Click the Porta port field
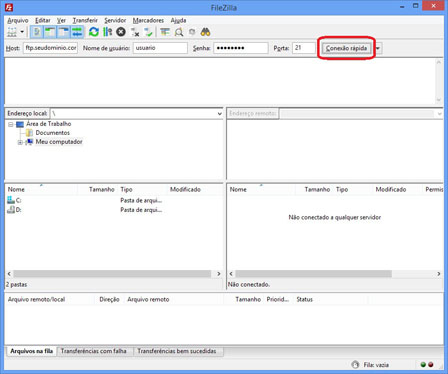This screenshot has height=374, width=448. pyautogui.click(x=304, y=48)
